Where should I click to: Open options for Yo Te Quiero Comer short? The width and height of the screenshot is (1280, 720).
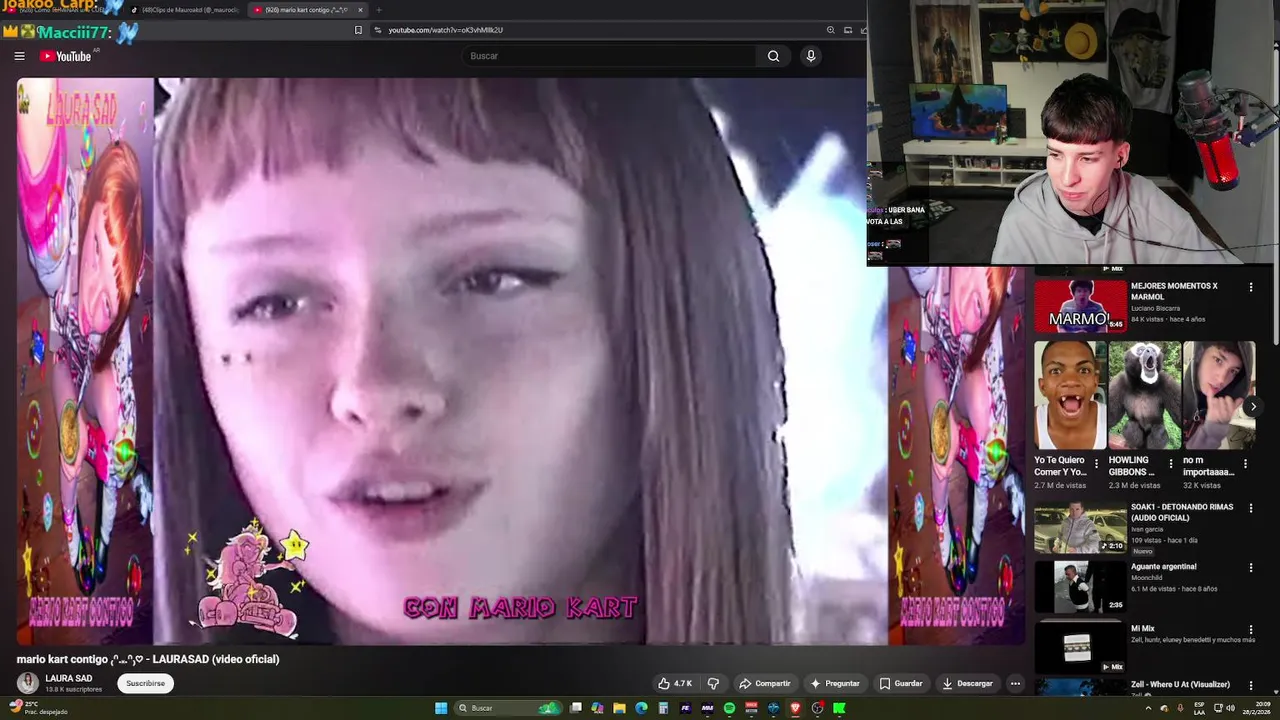(1096, 464)
